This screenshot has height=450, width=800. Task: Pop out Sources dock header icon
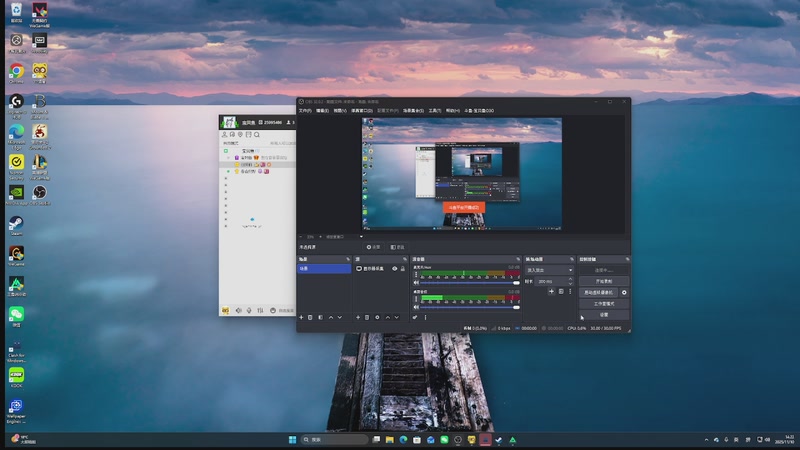[x=405, y=259]
